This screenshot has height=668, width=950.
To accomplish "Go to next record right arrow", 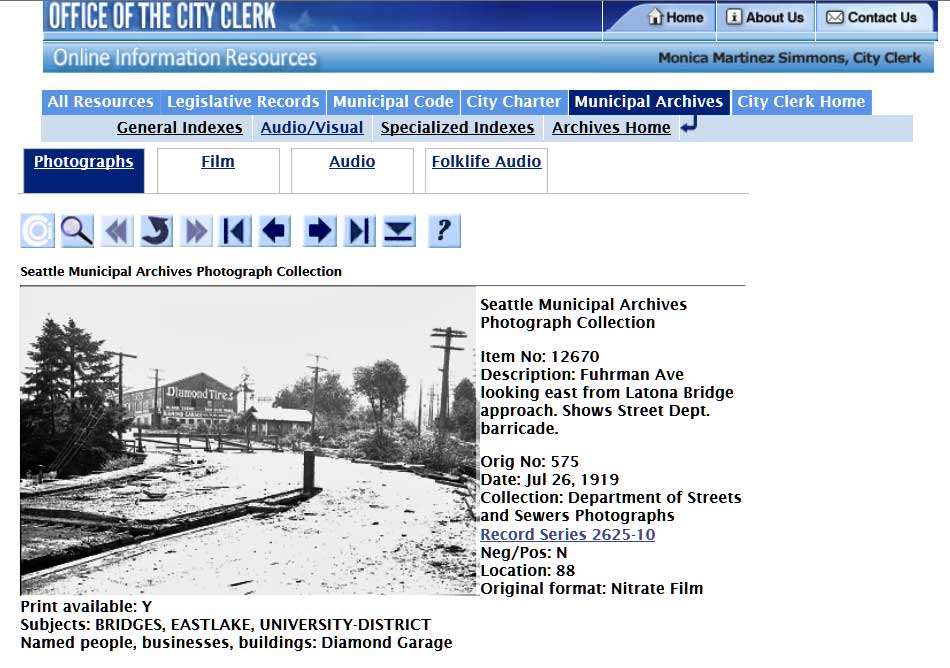I will (319, 231).
